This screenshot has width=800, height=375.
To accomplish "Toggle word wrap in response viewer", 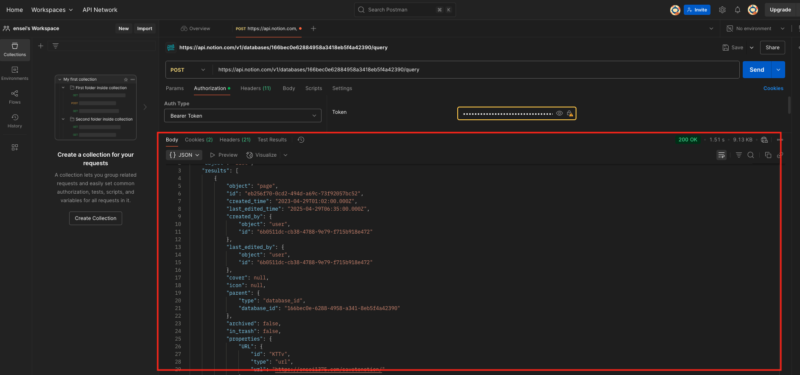I will pos(721,155).
